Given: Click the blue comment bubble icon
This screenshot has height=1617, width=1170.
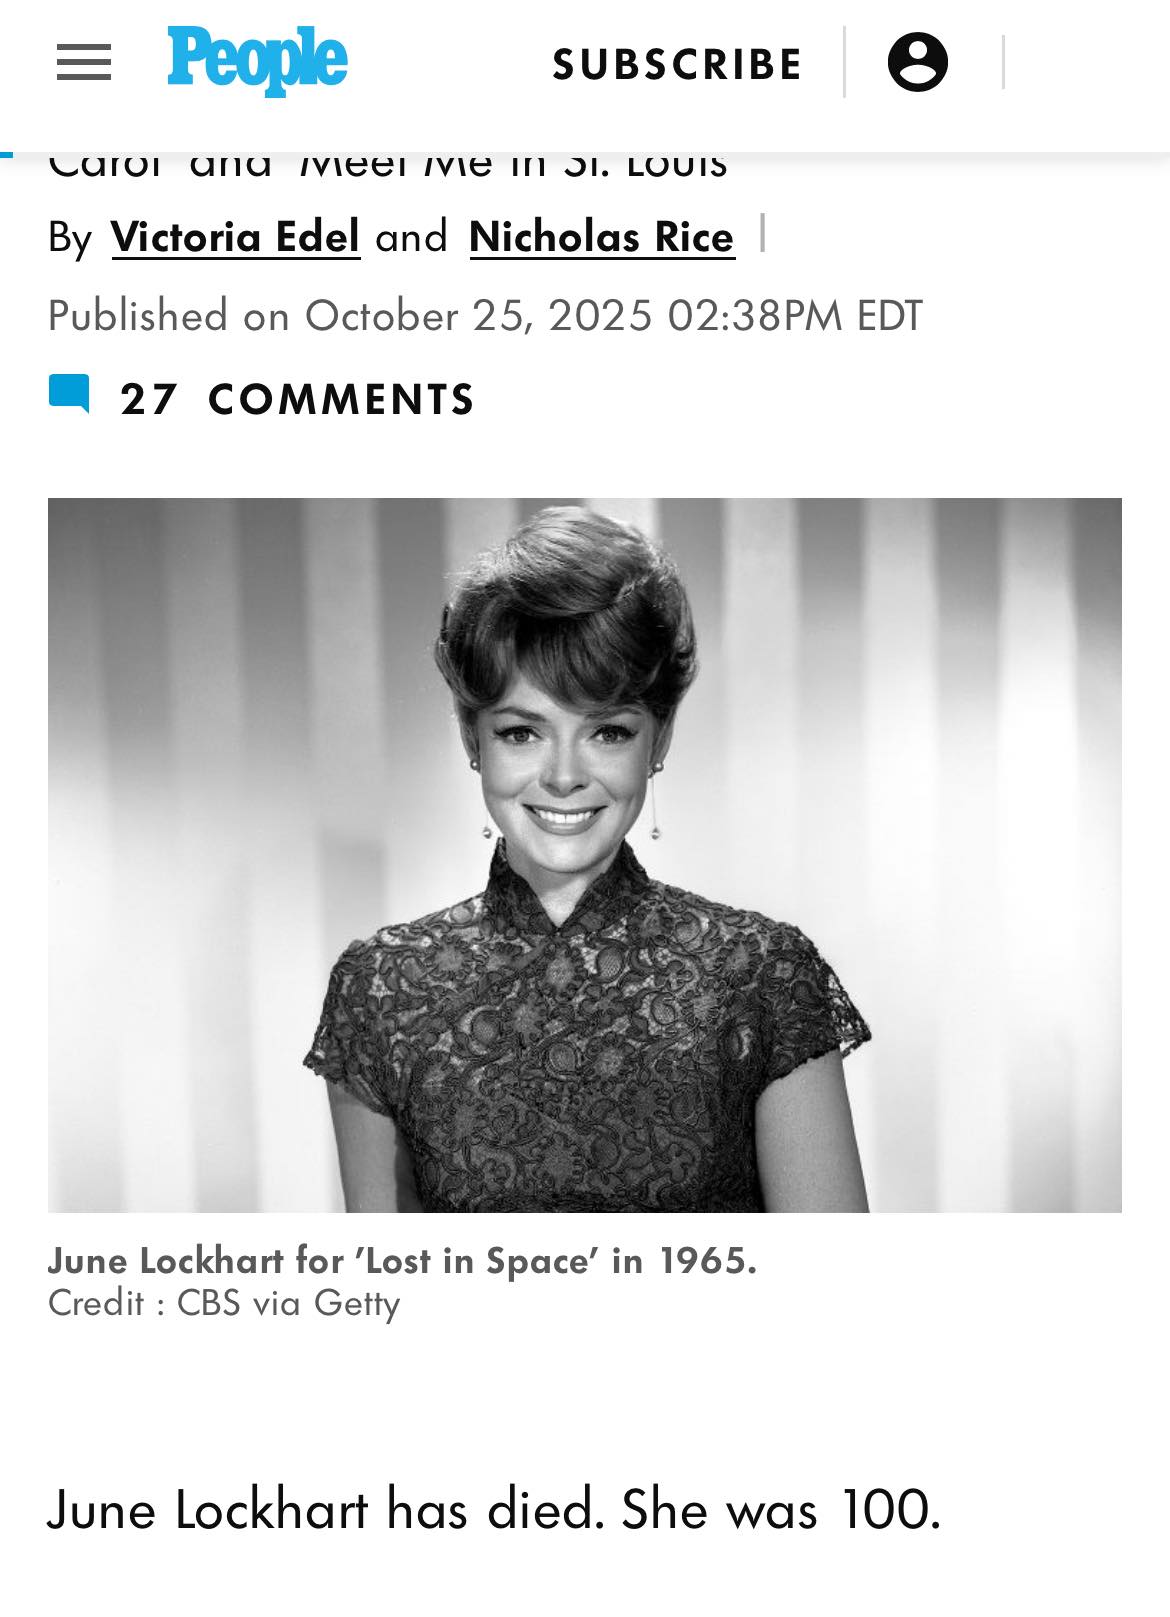Looking at the screenshot, I should point(69,394).
